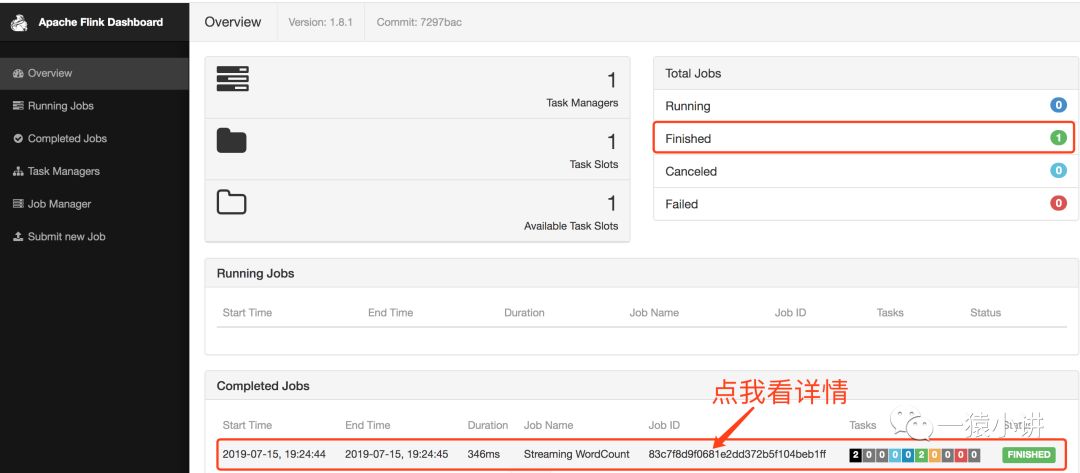Select Submit new Job in sidebar

(x=94, y=236)
